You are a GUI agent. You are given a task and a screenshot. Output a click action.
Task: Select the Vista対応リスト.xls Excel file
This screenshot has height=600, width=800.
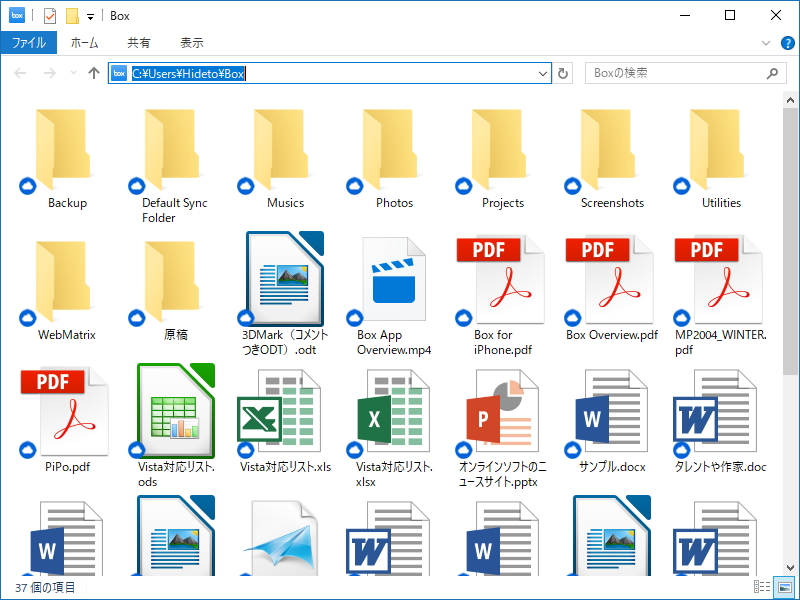pos(285,421)
